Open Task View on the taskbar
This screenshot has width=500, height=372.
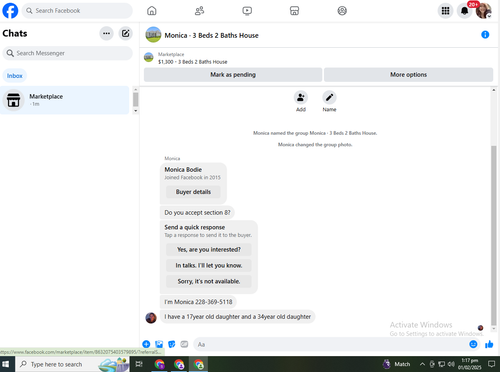[x=139, y=364]
